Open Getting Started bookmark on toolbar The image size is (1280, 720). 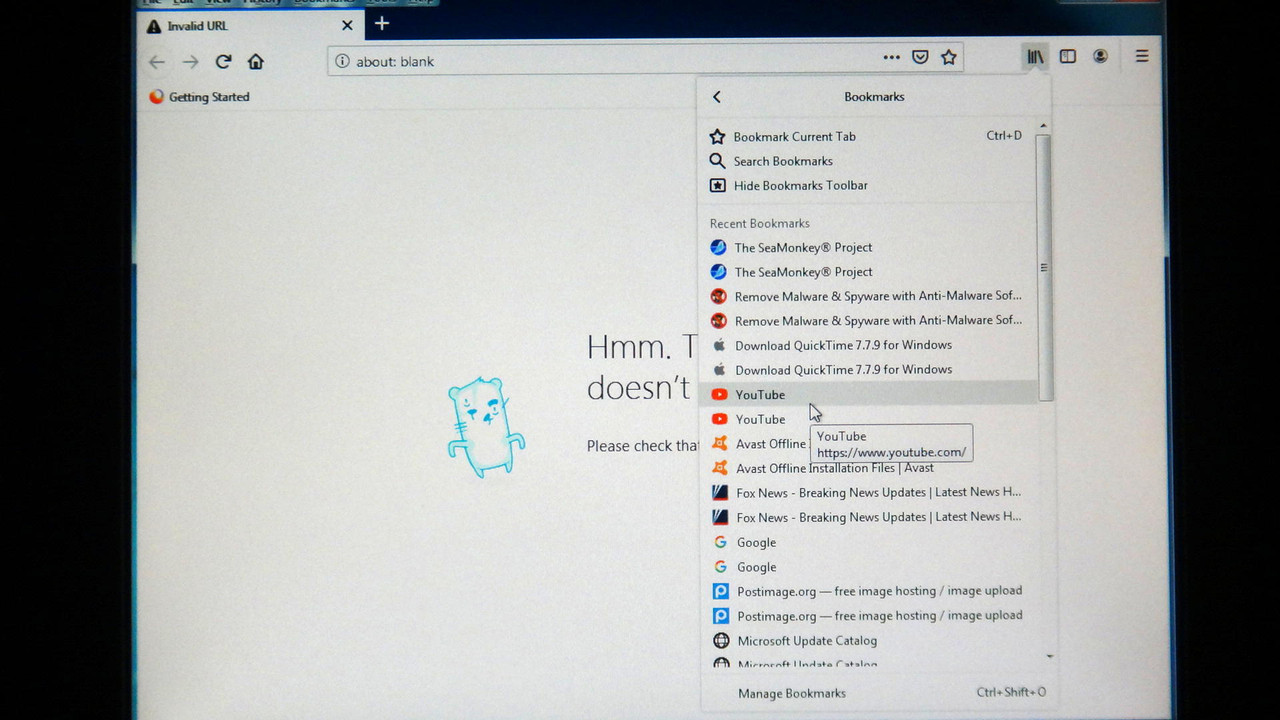[x=199, y=97]
